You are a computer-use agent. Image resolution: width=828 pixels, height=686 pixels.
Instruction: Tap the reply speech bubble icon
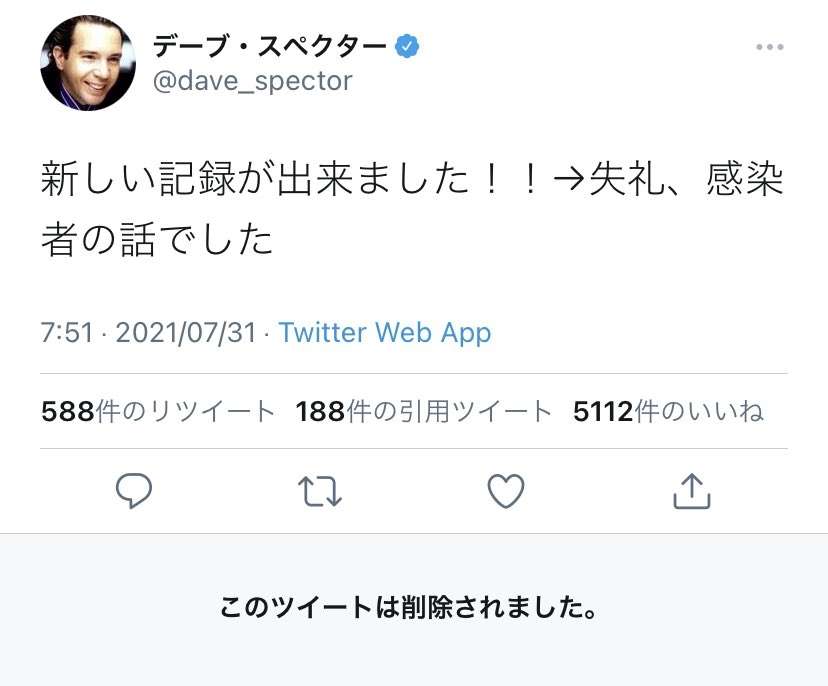pyautogui.click(x=134, y=491)
